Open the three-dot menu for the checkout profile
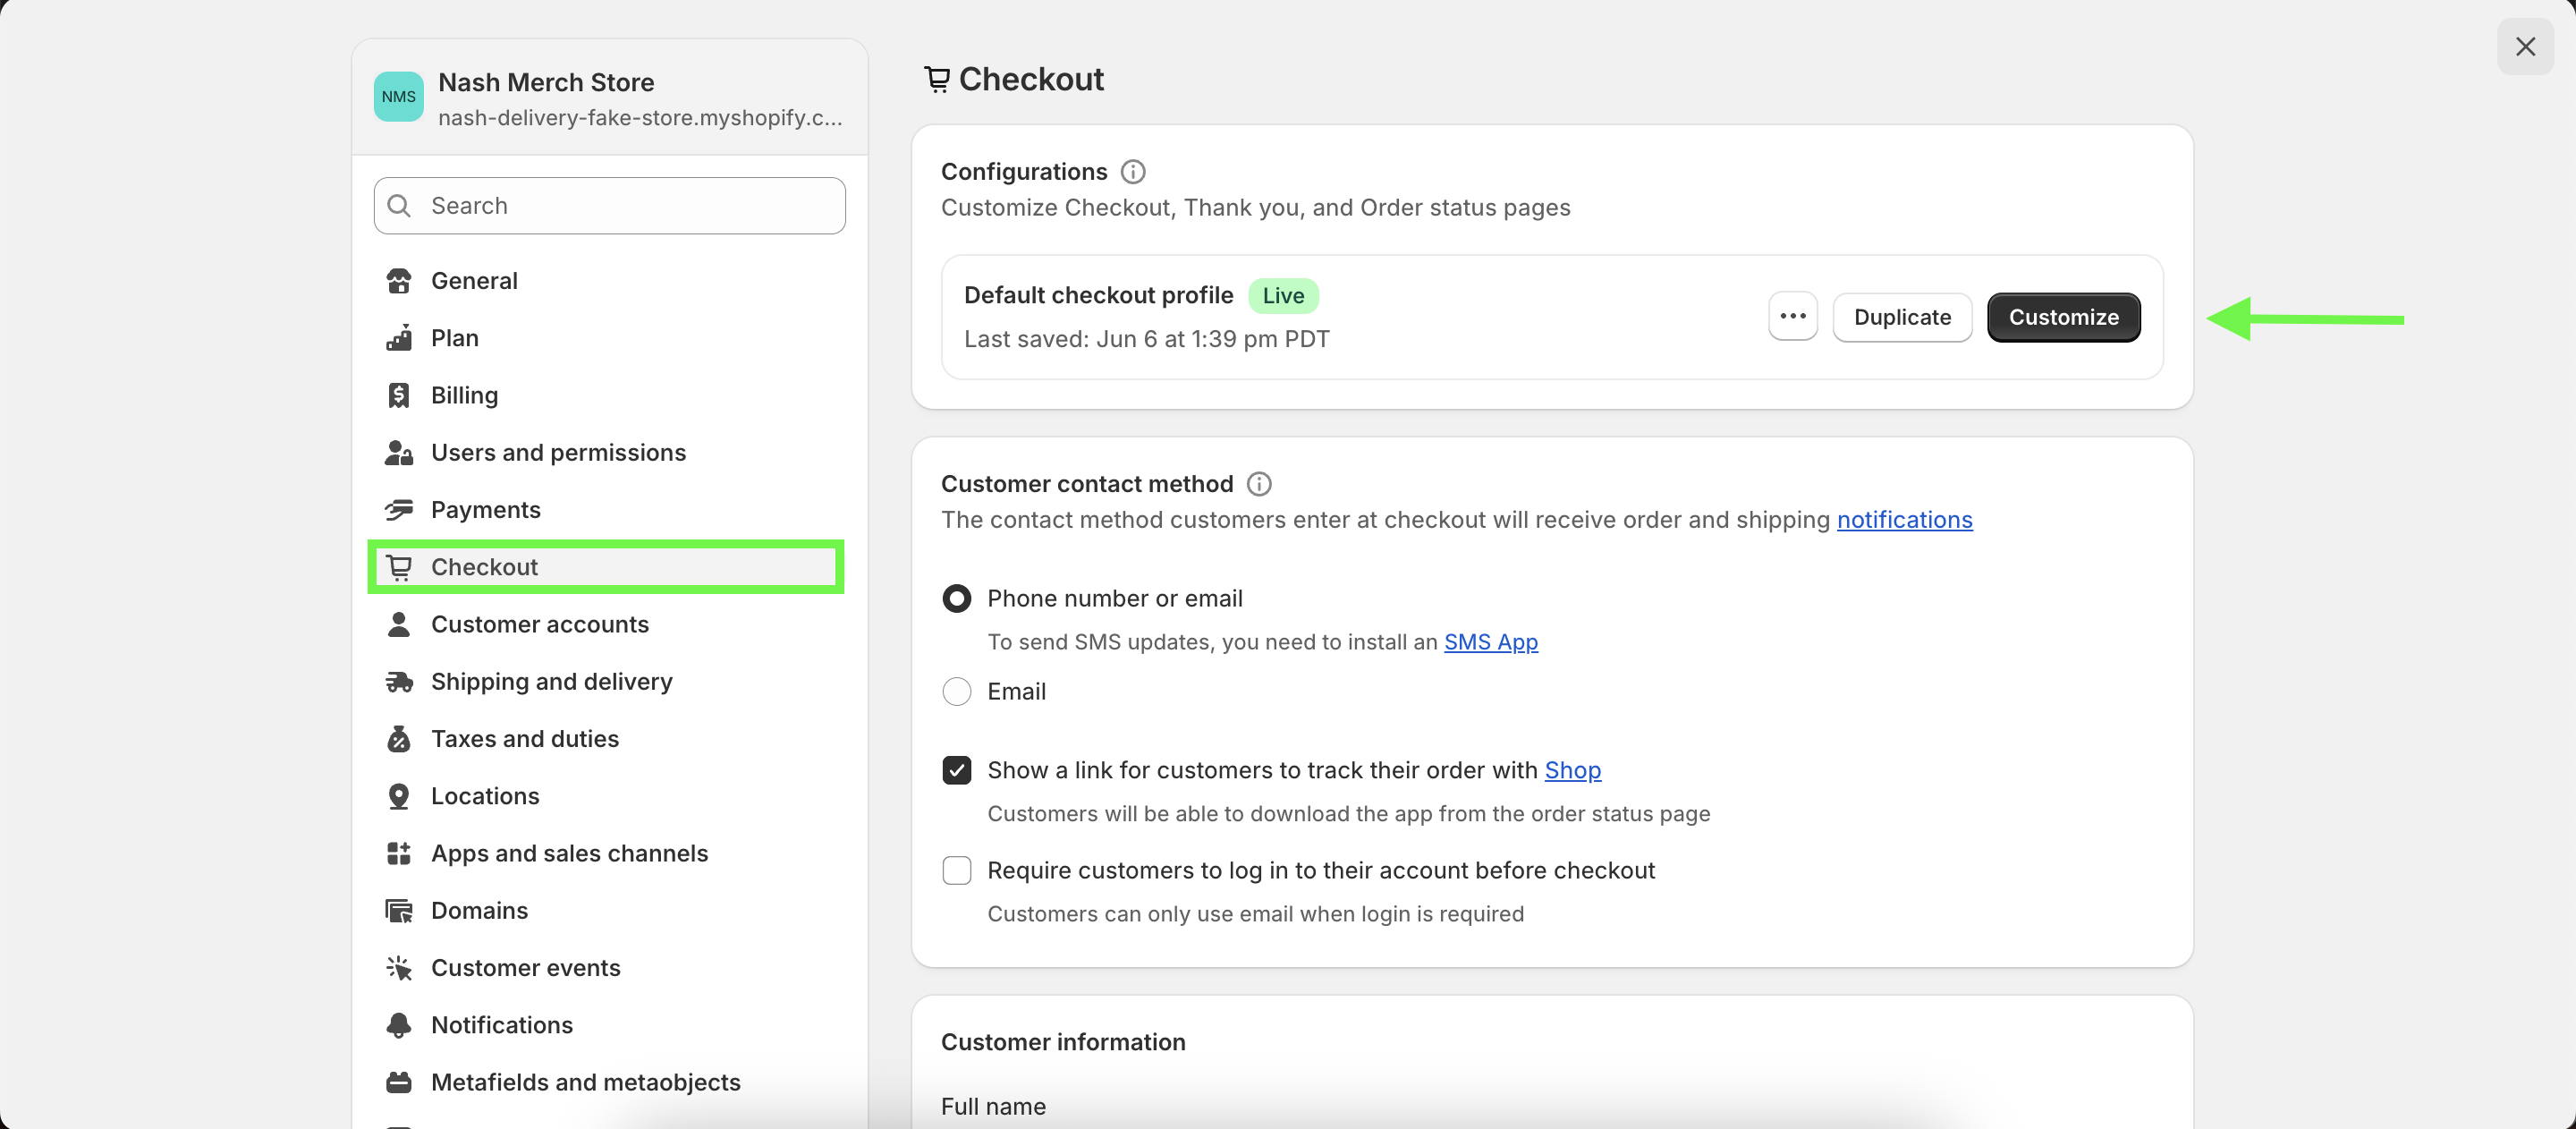The width and height of the screenshot is (2576, 1129). (x=1792, y=317)
